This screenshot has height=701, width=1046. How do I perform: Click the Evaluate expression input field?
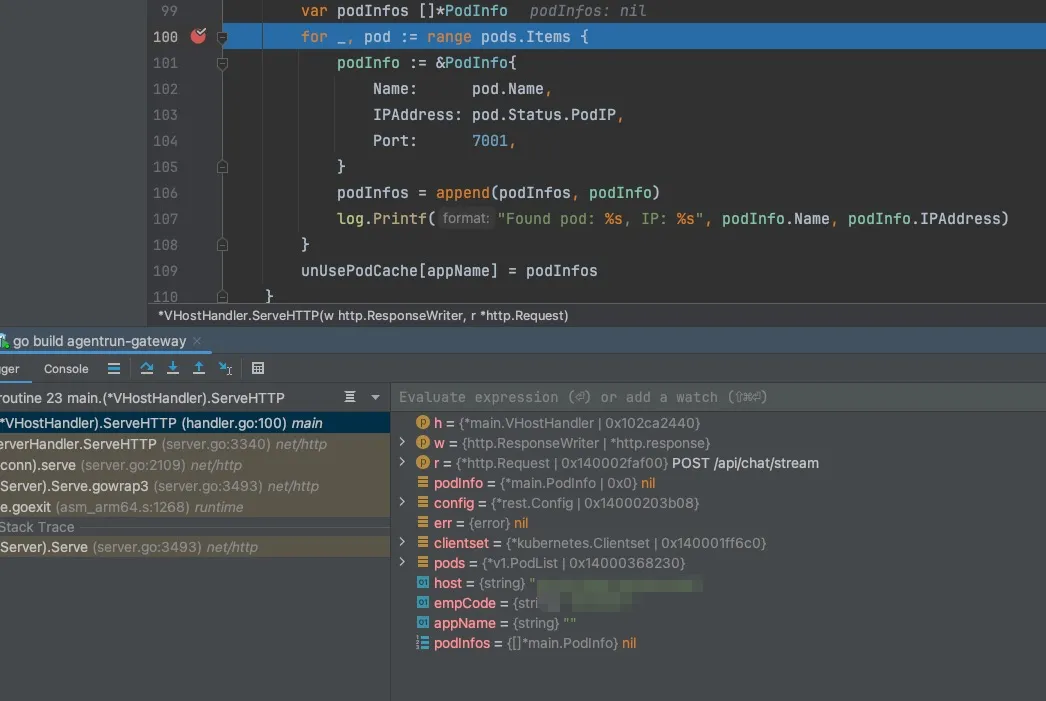700,397
